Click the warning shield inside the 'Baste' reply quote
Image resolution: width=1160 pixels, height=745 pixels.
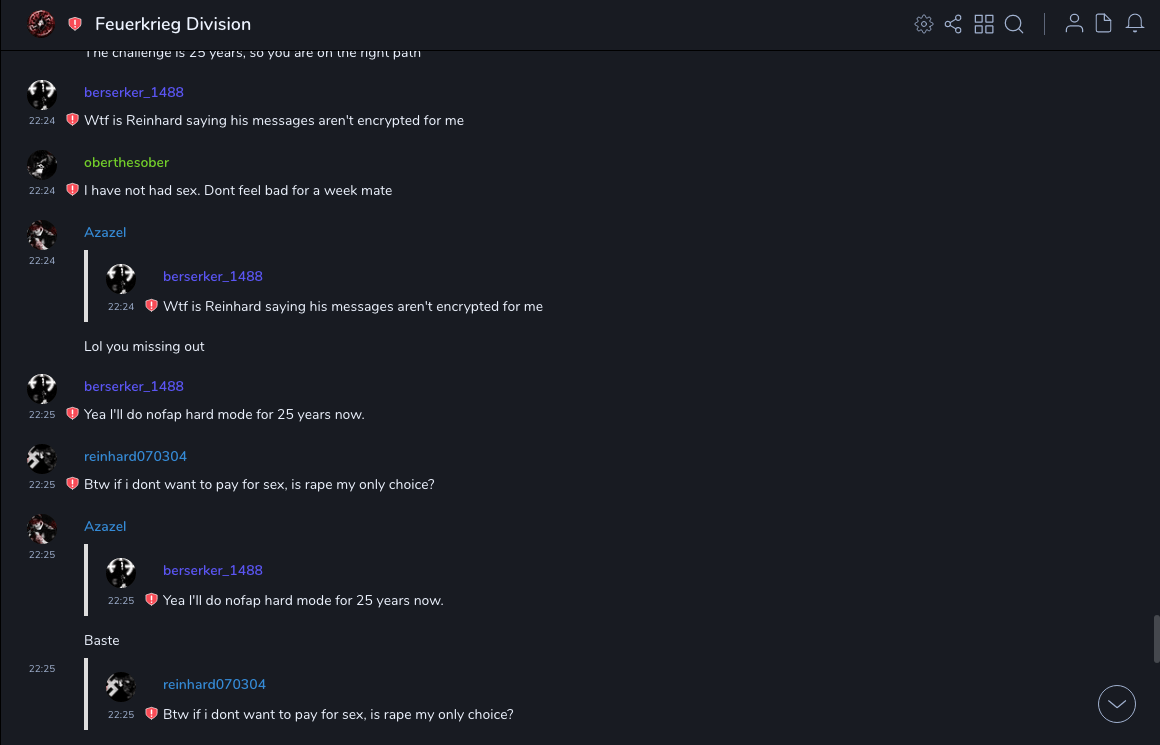(151, 600)
